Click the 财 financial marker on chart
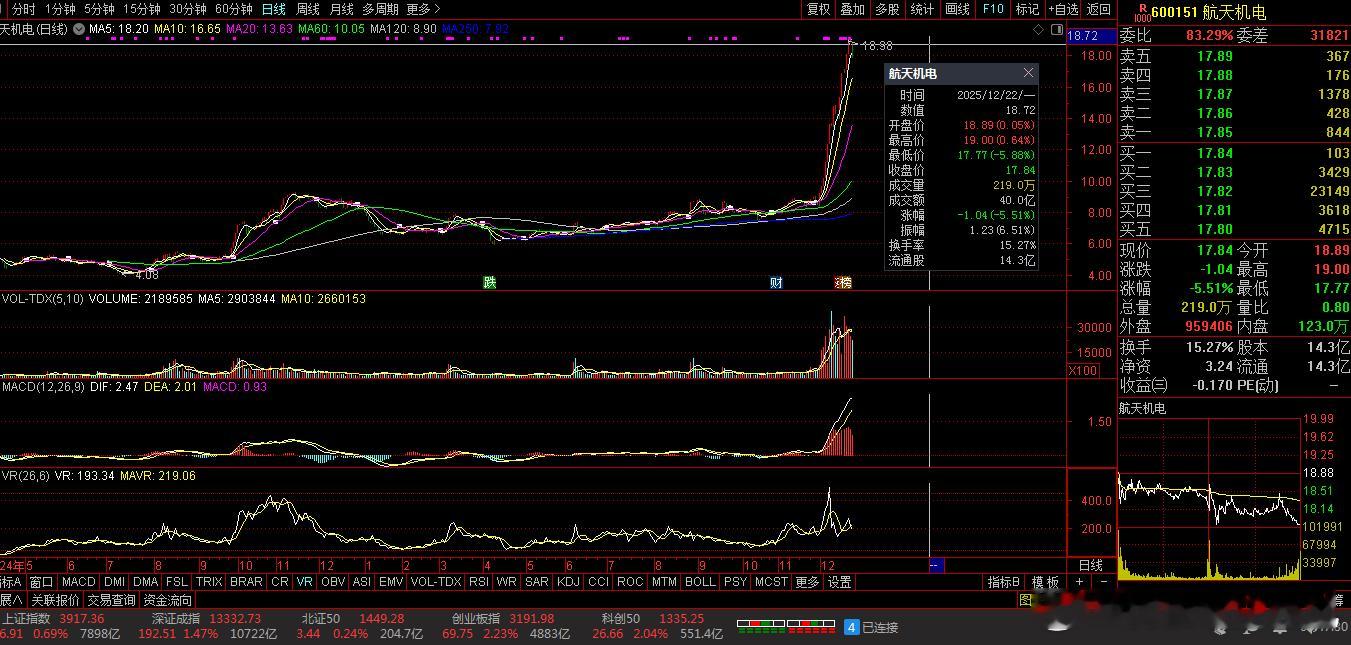The image size is (1351, 645). (776, 283)
